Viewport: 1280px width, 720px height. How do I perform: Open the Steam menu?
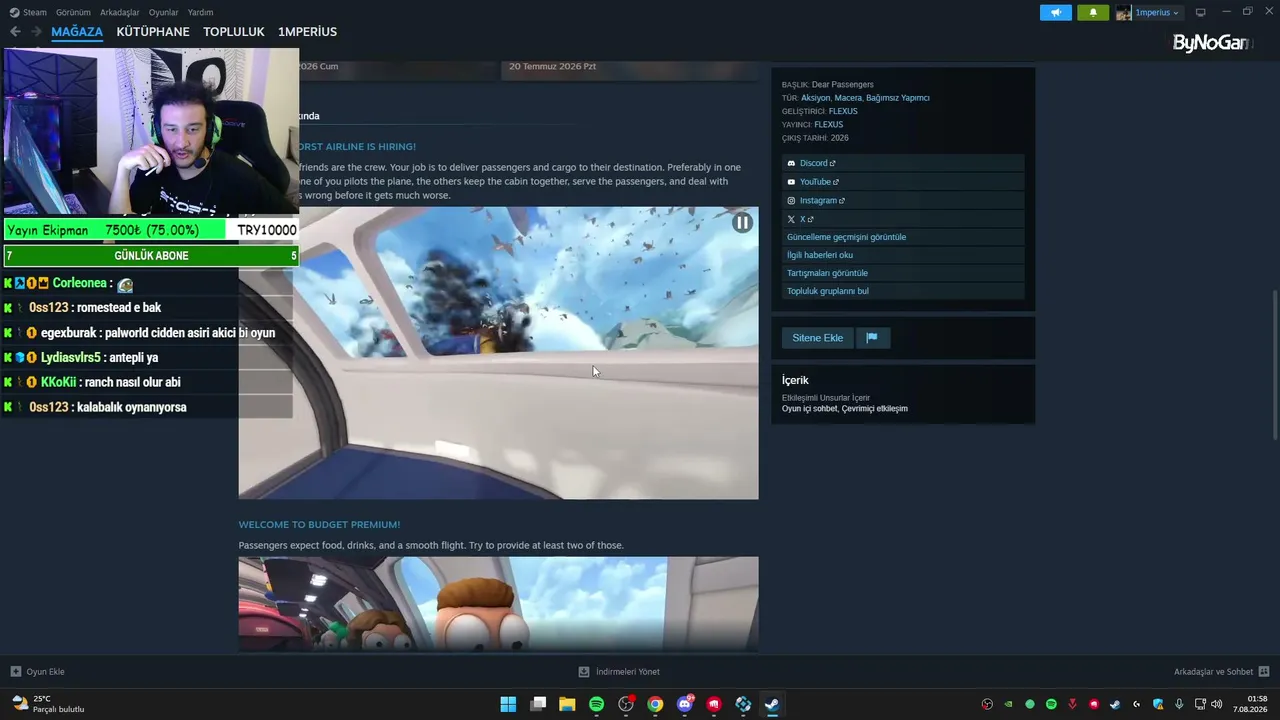28,13
